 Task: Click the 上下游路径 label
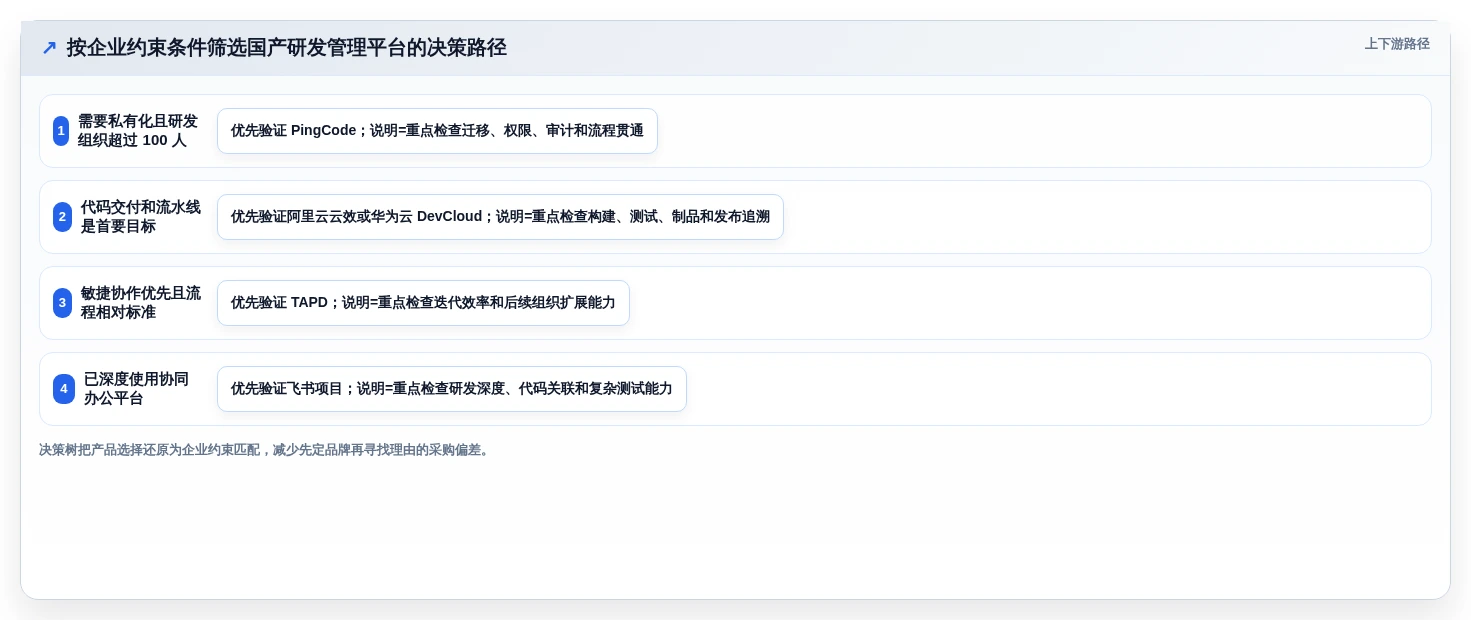coord(1397,44)
